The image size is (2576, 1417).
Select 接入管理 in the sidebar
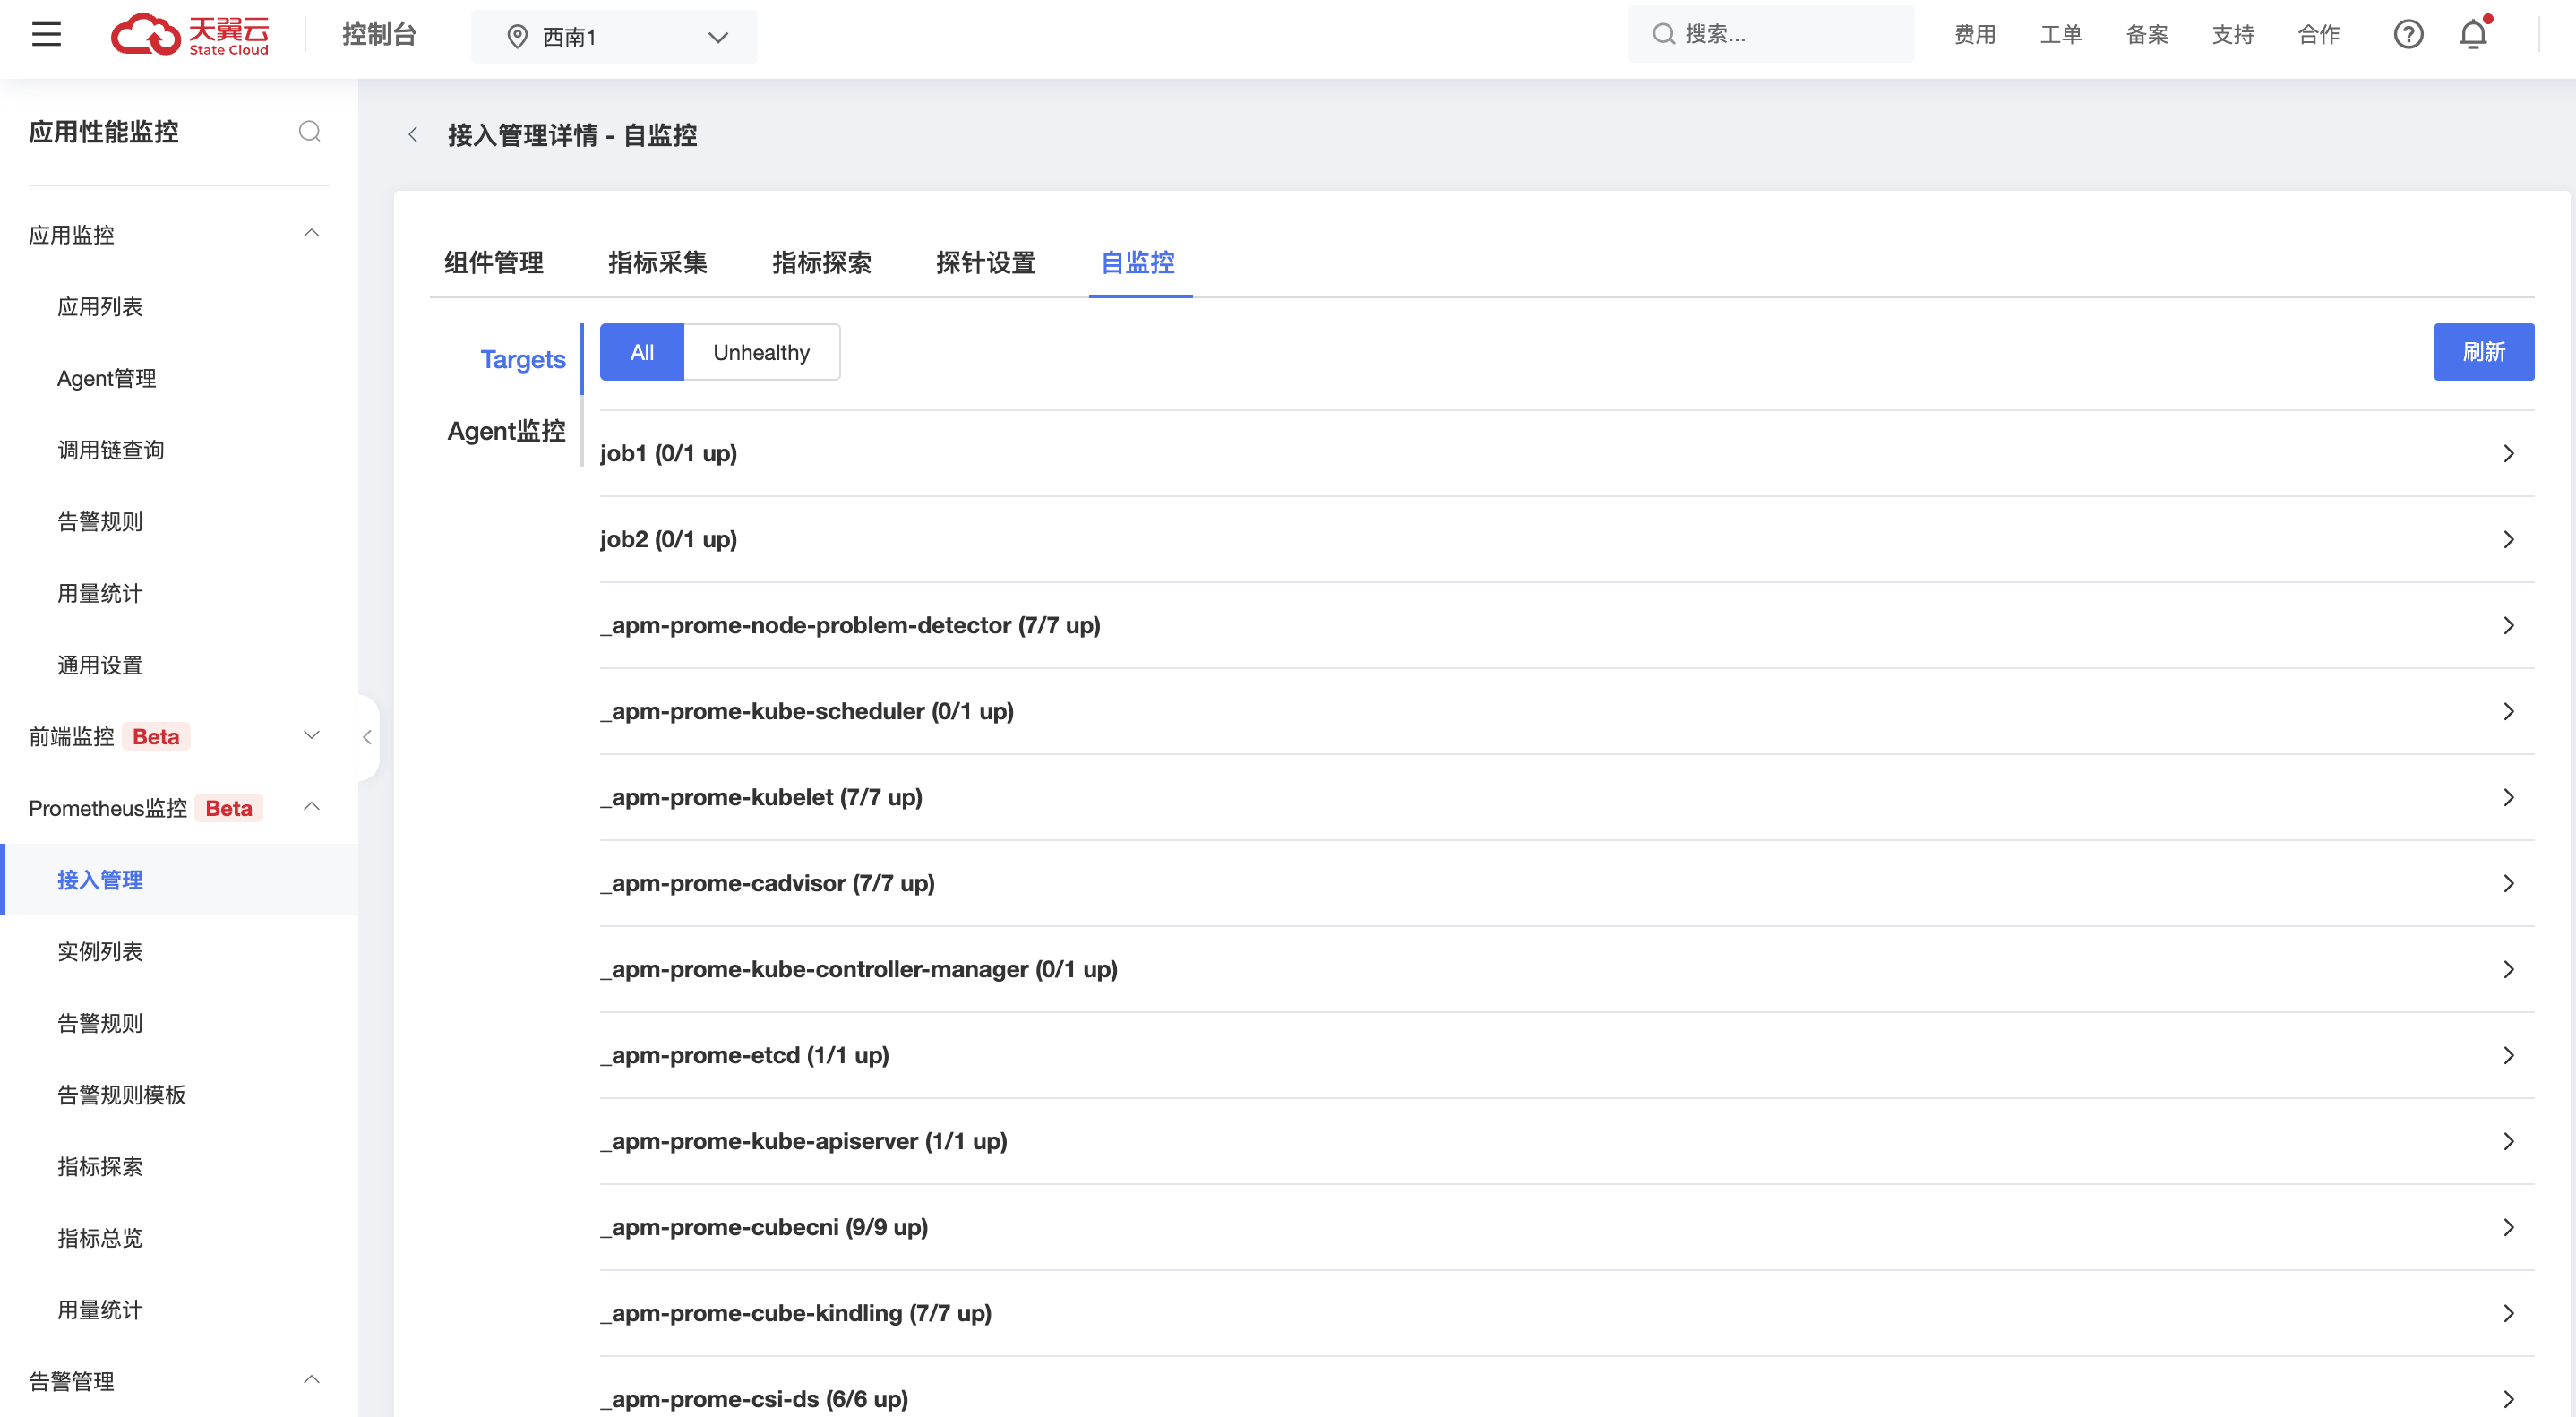pos(179,880)
